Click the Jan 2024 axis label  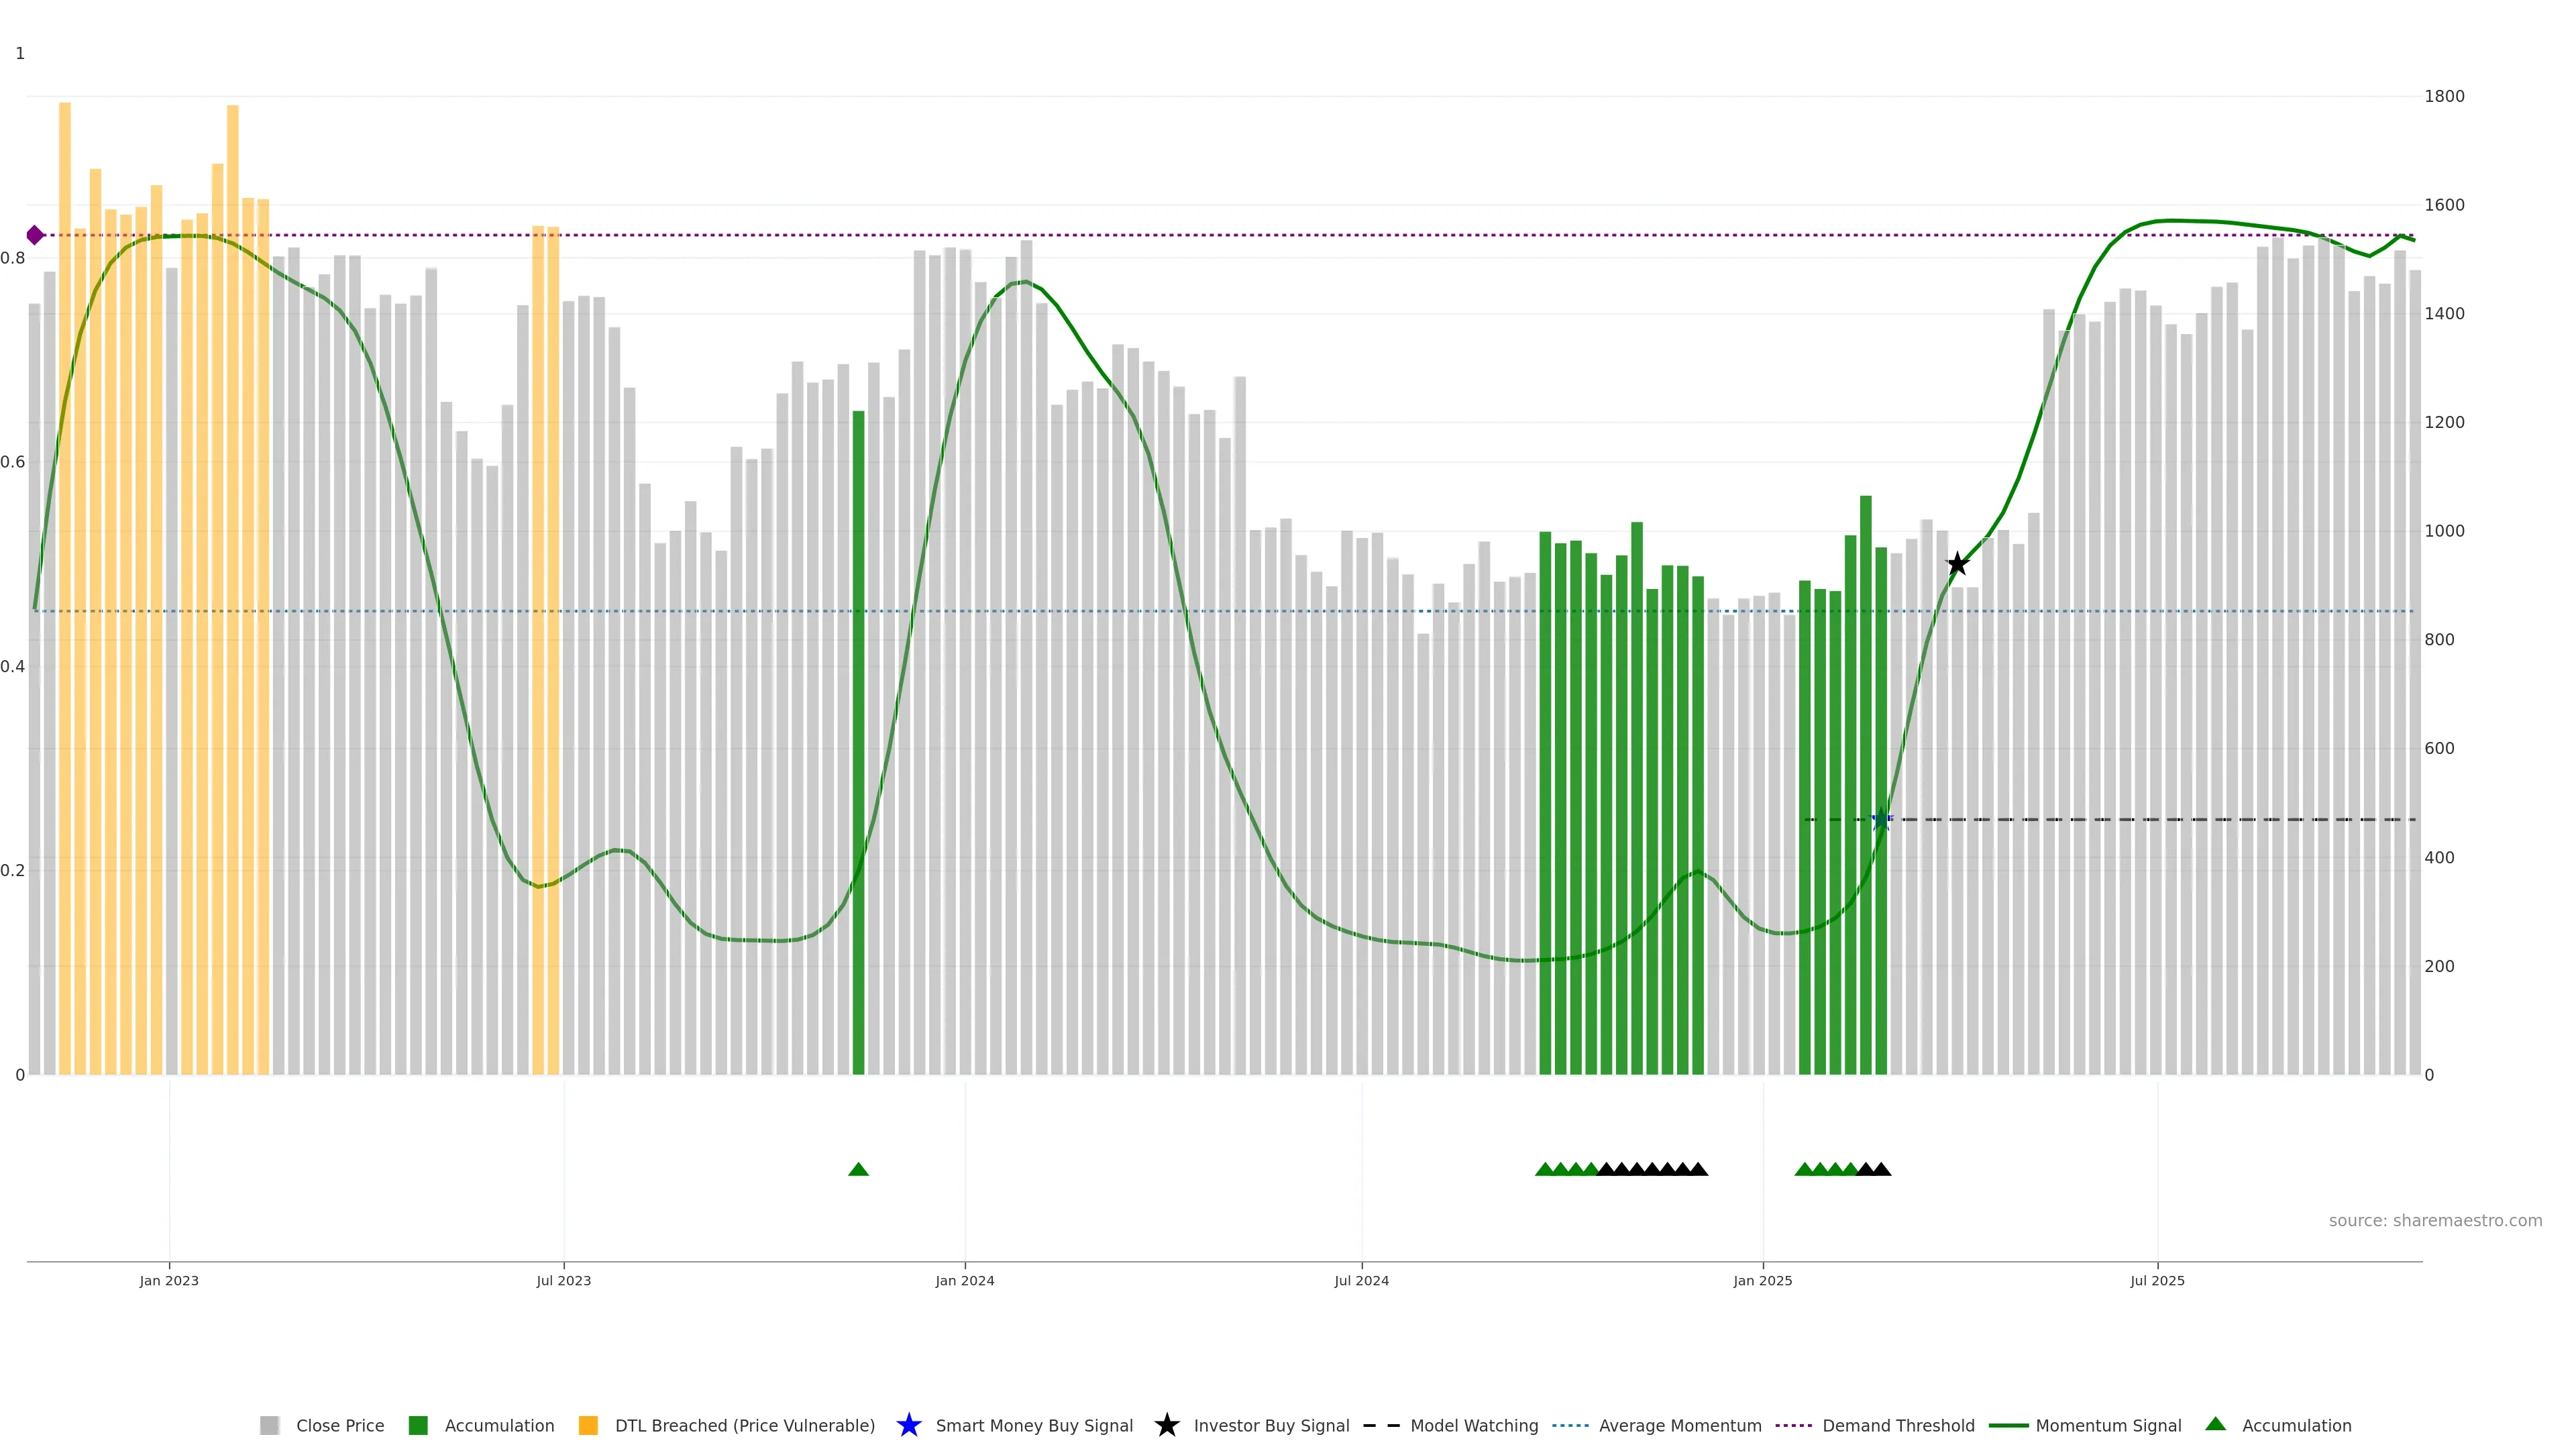click(964, 1280)
